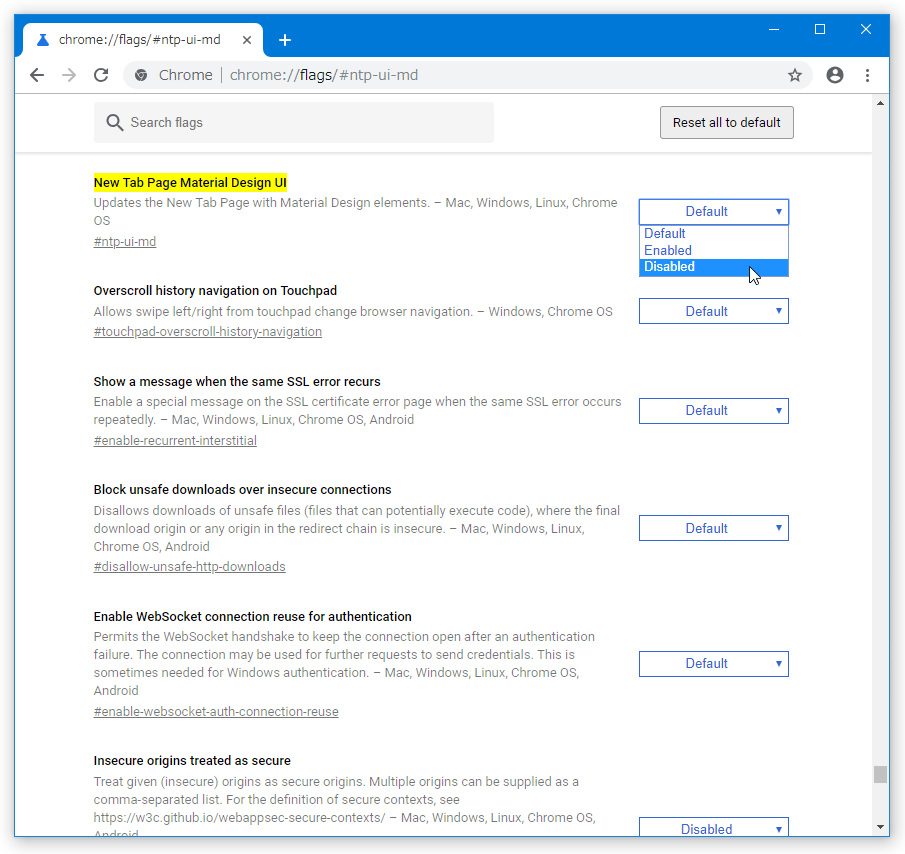Collapse the New Tab Page Material Design dropdown
Screen dimensions: 905x854
coord(713,212)
